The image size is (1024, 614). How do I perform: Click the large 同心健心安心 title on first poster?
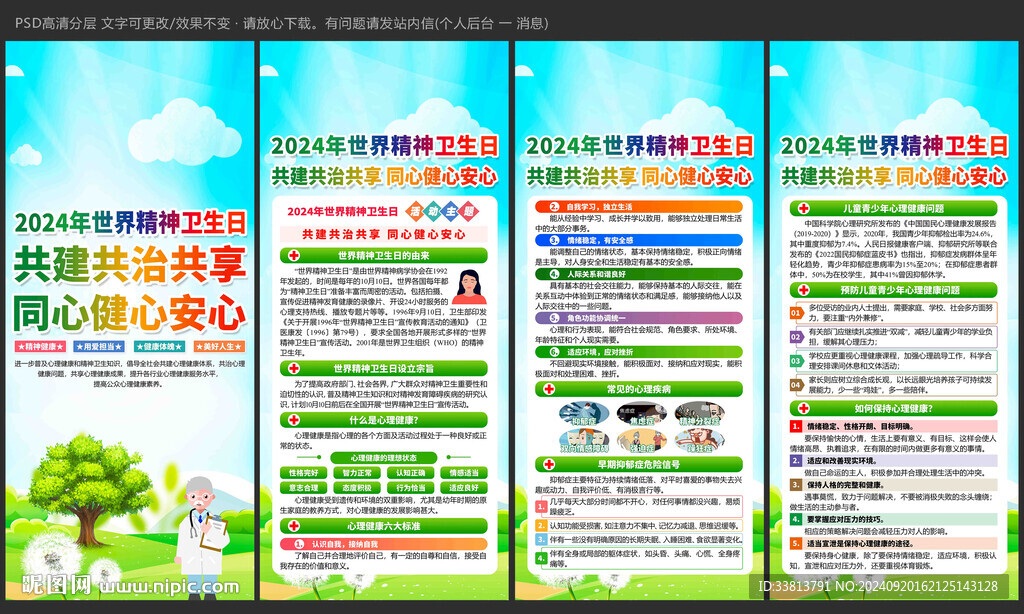coord(131,314)
